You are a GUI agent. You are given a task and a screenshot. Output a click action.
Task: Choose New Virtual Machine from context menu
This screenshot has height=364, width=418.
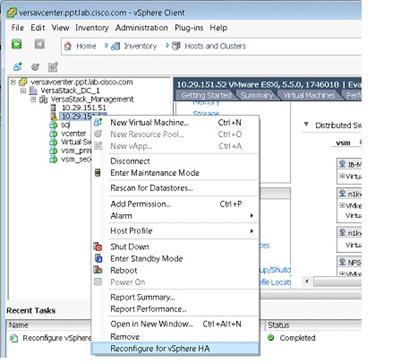[x=175, y=122]
